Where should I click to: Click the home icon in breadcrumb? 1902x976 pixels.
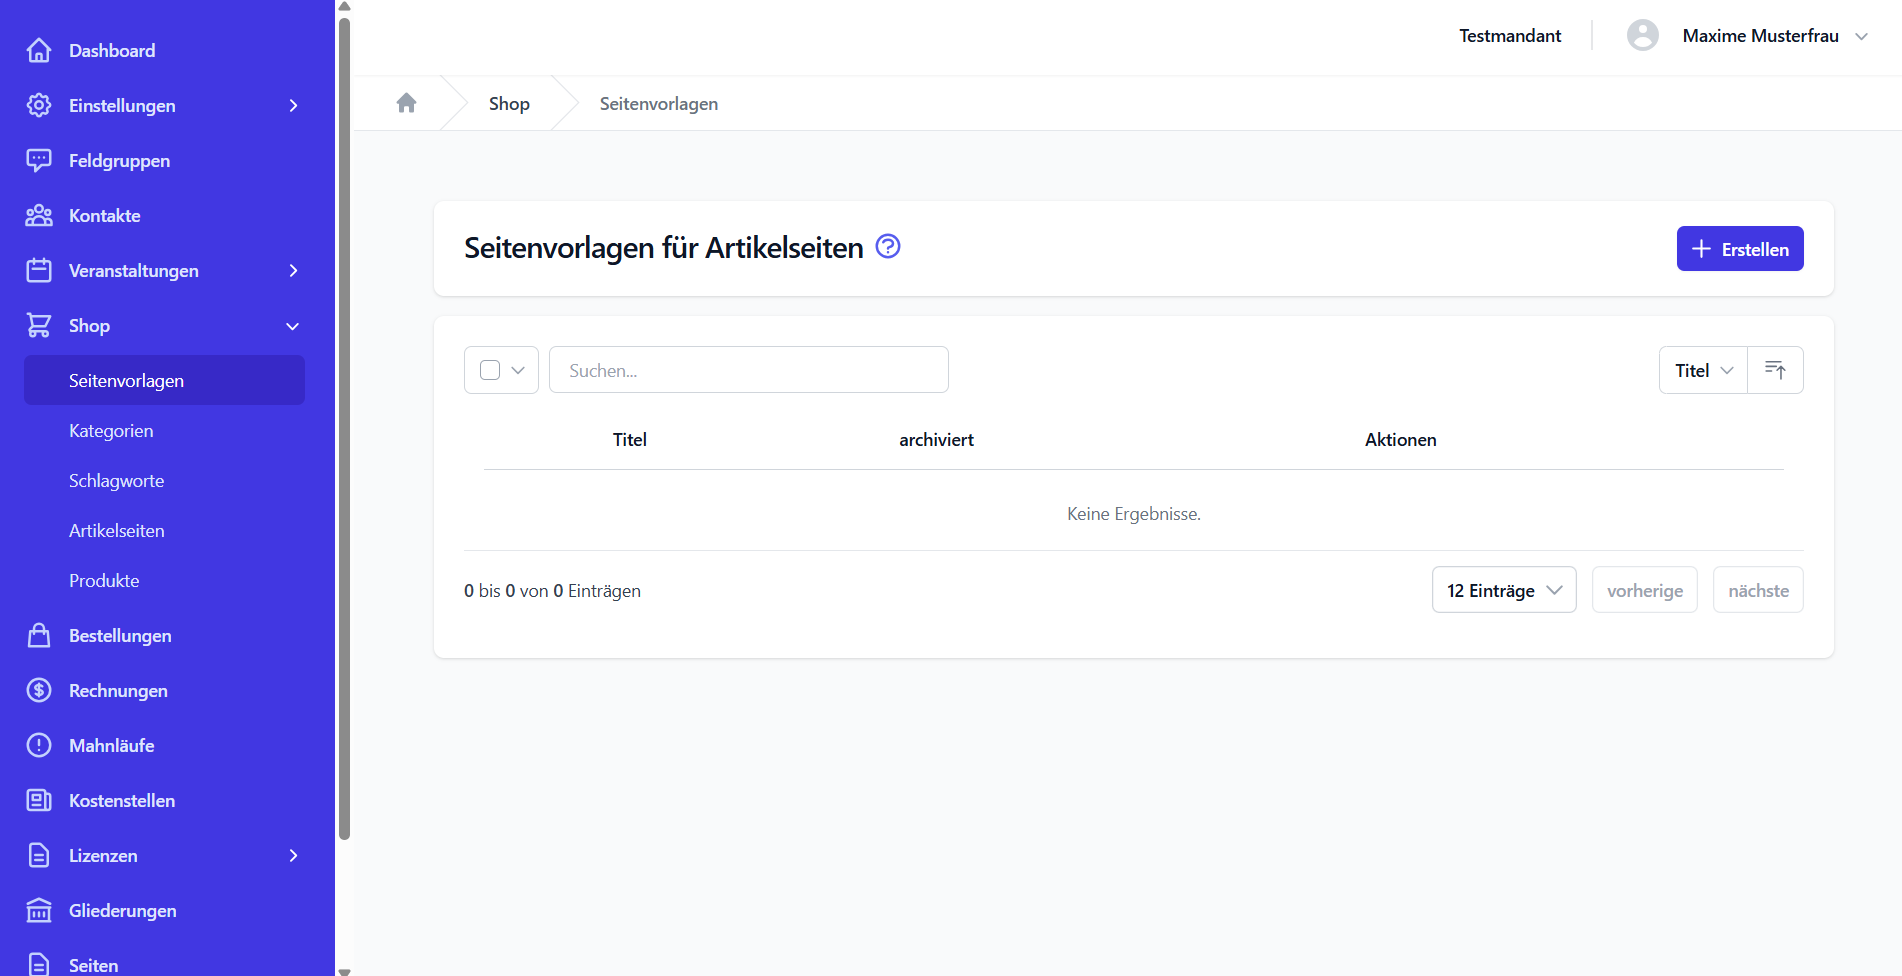[x=406, y=103]
